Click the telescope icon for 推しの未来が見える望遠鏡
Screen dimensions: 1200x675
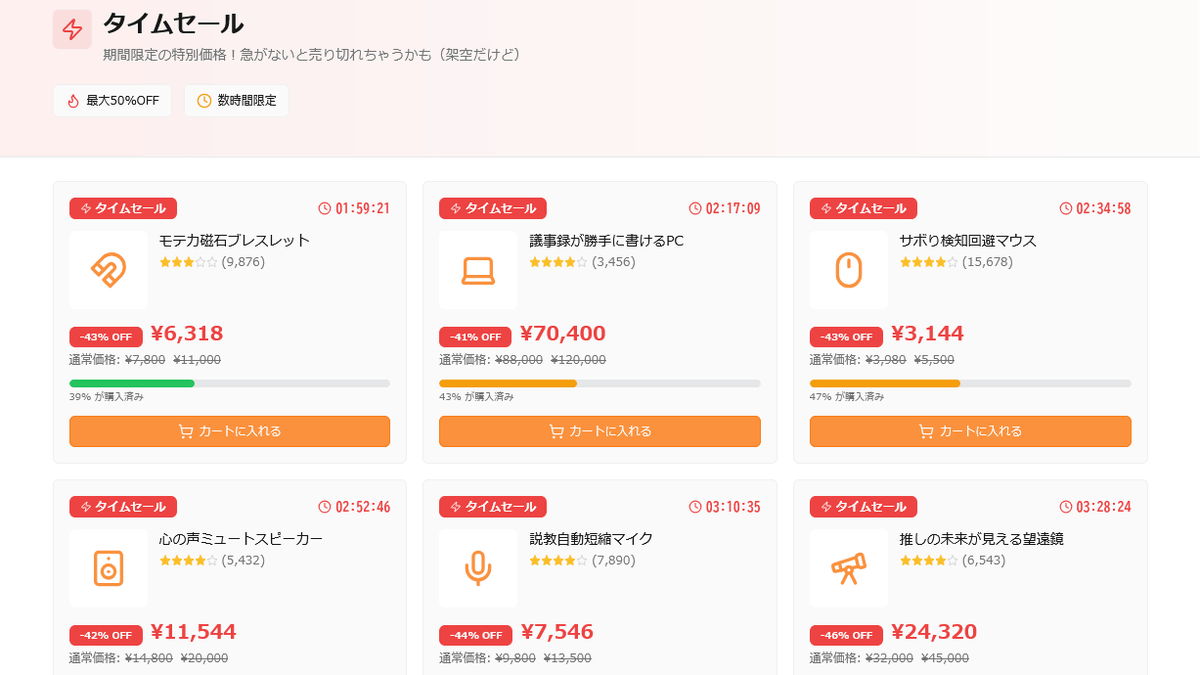click(x=848, y=568)
